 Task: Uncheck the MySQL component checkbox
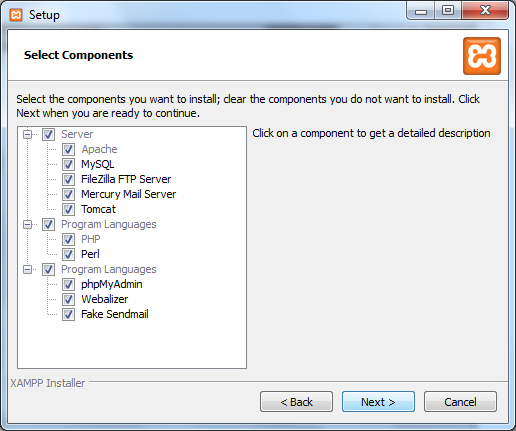point(68,164)
